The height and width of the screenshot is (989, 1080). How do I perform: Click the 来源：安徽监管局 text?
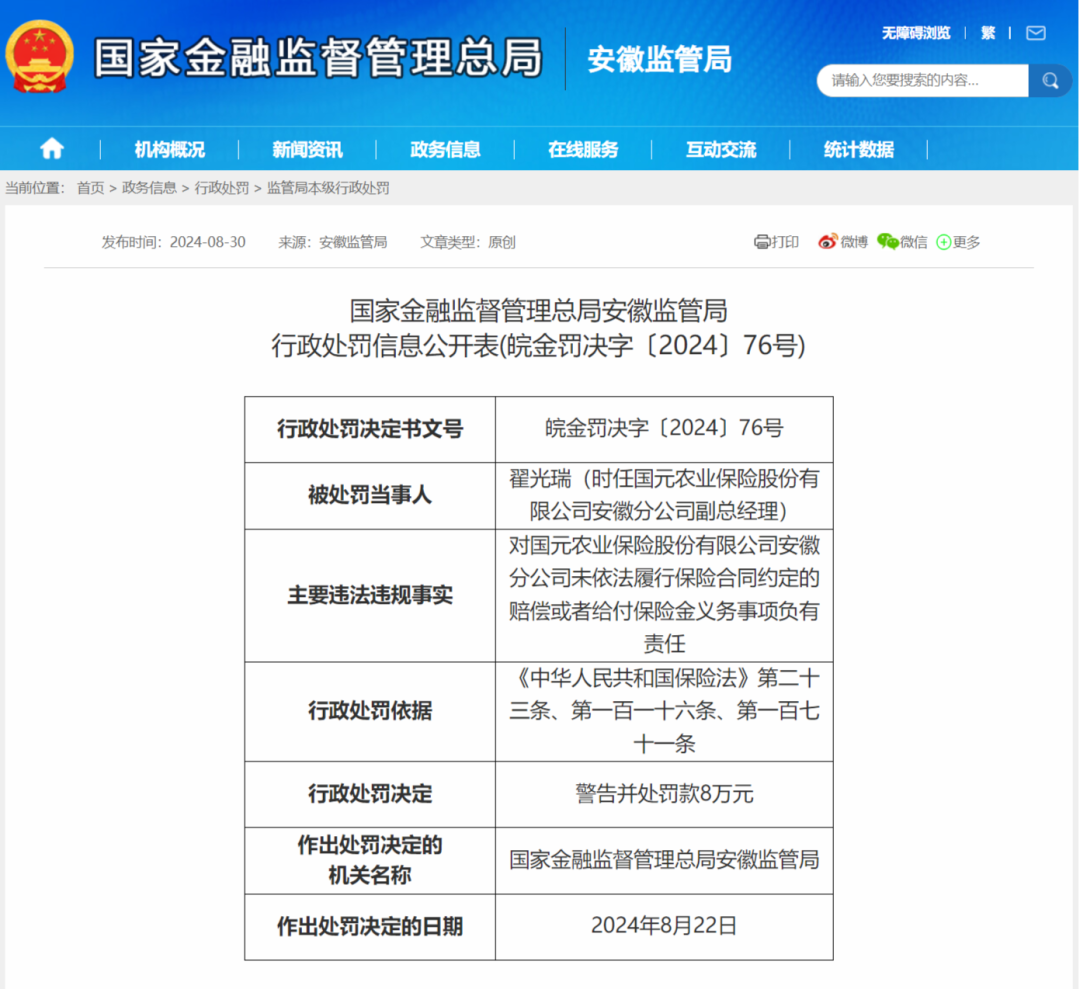[333, 242]
